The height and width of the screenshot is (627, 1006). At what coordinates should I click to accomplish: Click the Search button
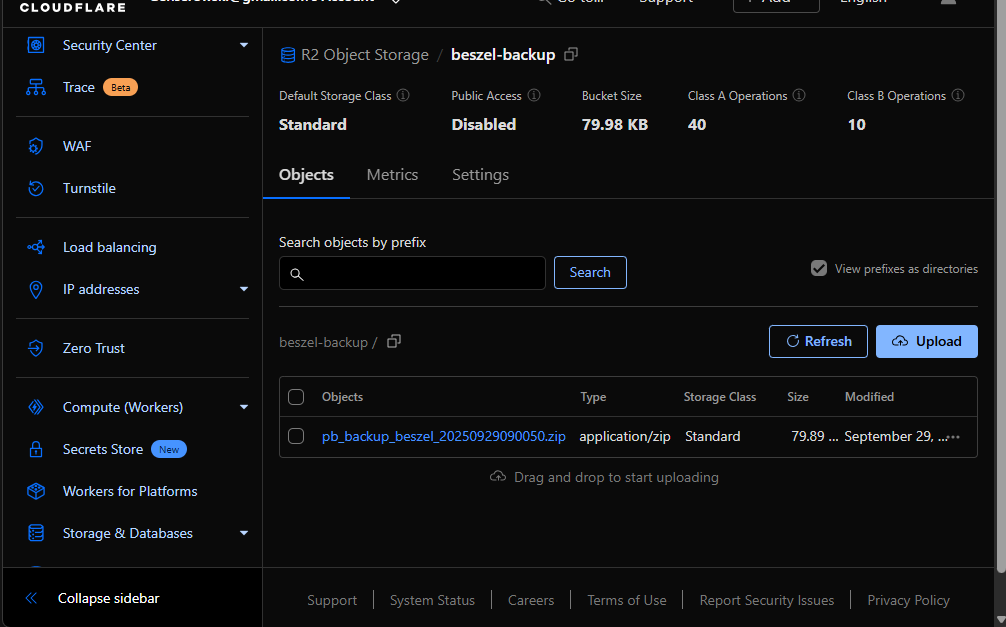tap(590, 273)
